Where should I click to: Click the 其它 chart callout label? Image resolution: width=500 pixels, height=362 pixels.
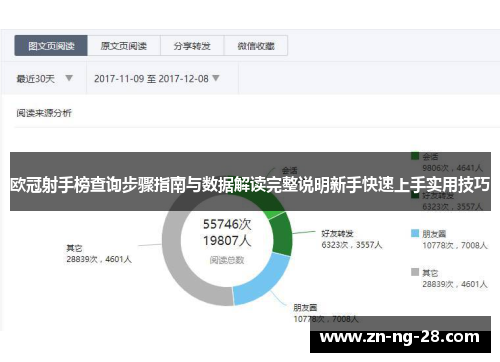[74, 248]
